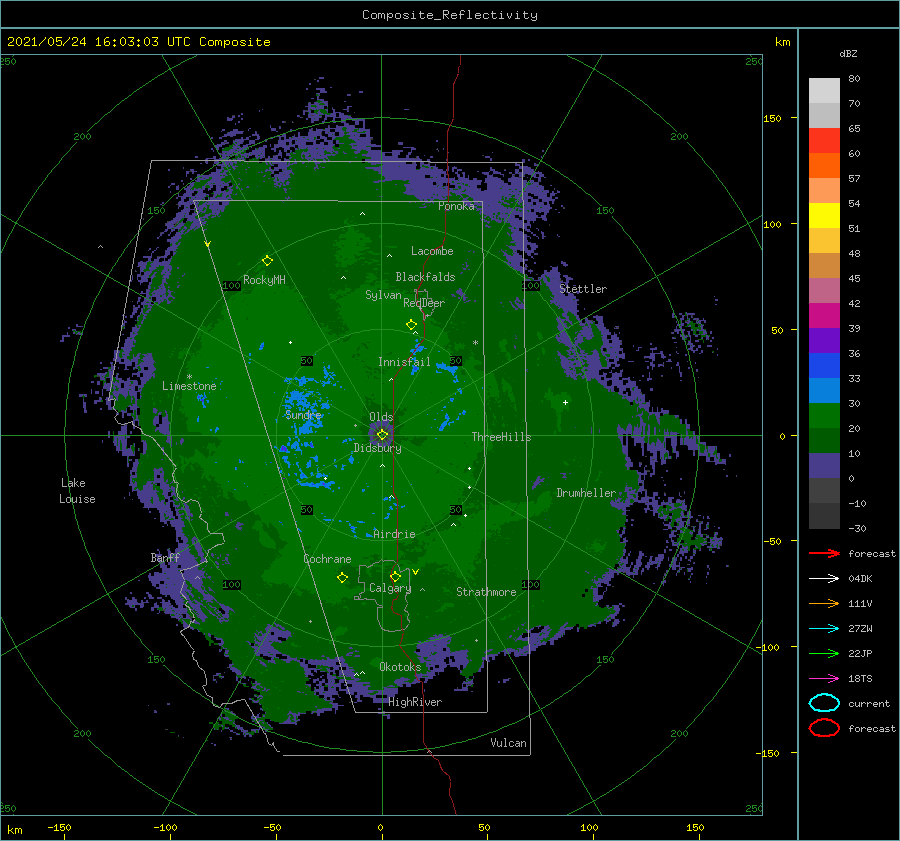Click the 10 dBZ slate purple swatch

tap(824, 466)
